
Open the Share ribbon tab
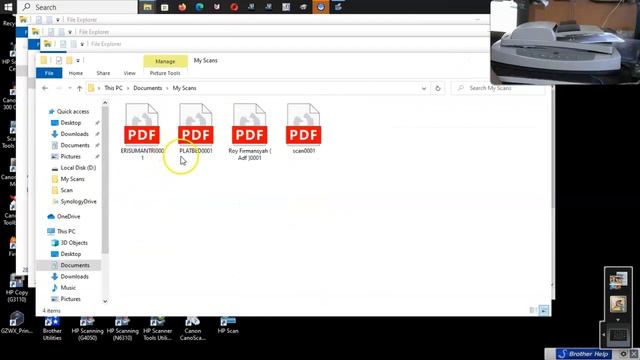[x=103, y=73]
